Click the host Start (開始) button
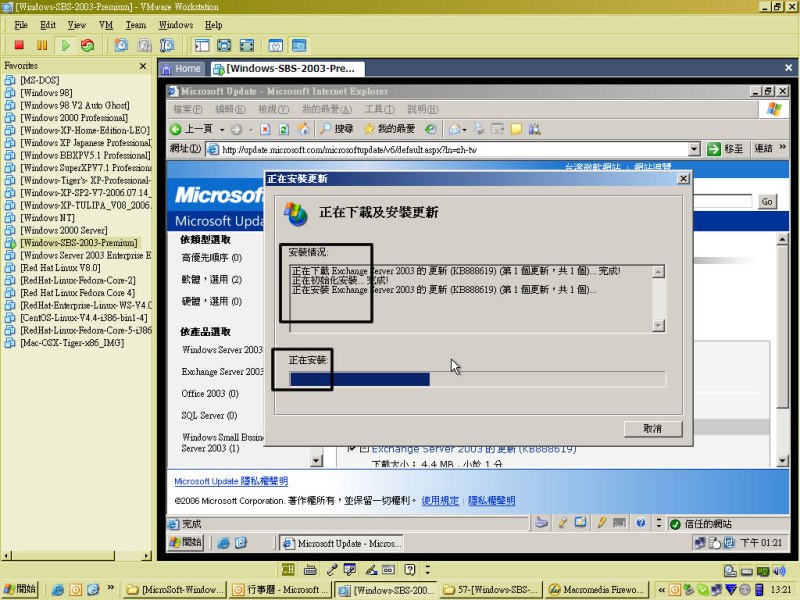Screen dimensions: 800x600 pos(20,589)
